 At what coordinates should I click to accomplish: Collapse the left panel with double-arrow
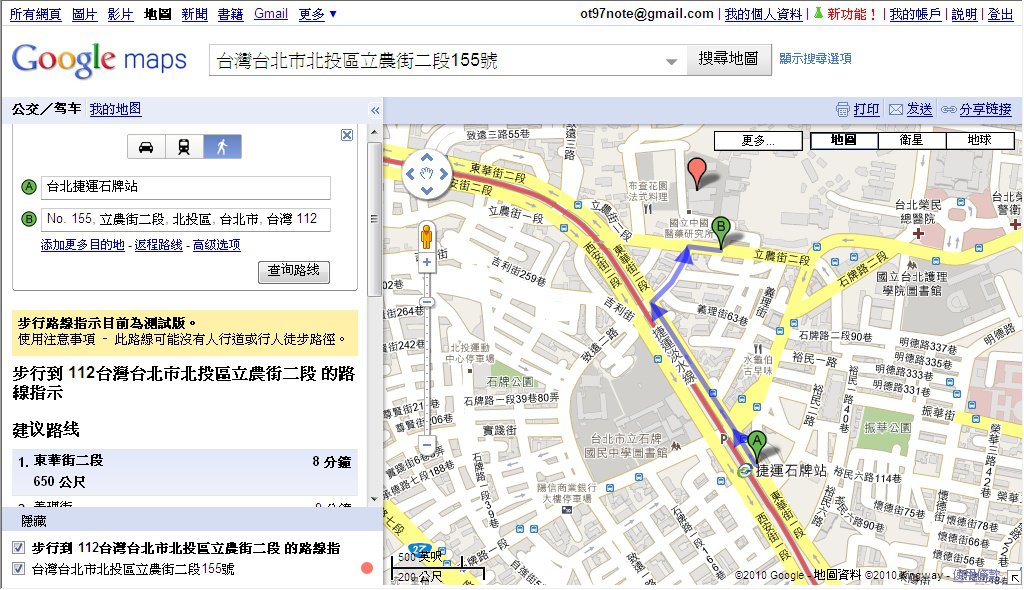[x=375, y=110]
